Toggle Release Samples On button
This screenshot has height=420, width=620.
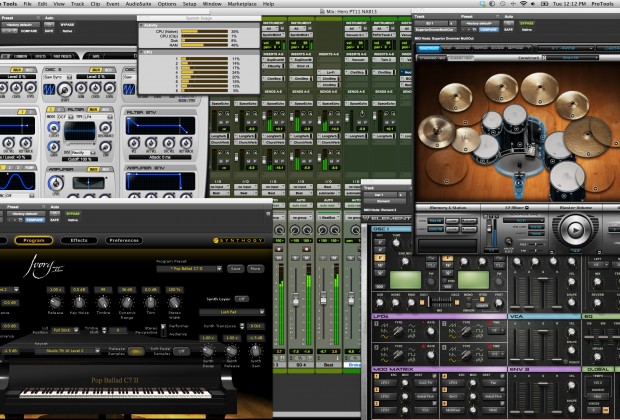click(x=136, y=351)
